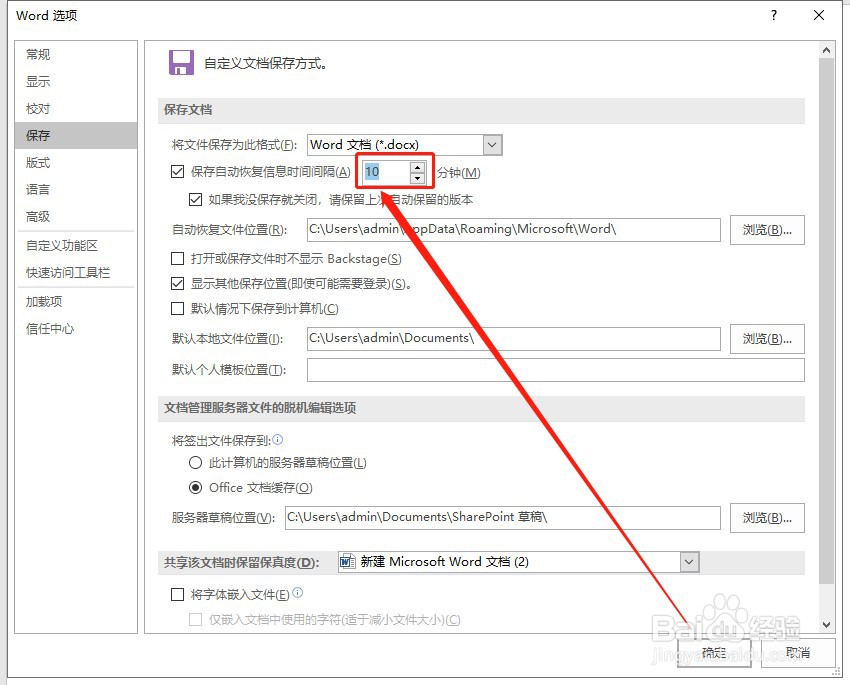
Task: Confirm with the 确定 button
Action: pyautogui.click(x=714, y=652)
